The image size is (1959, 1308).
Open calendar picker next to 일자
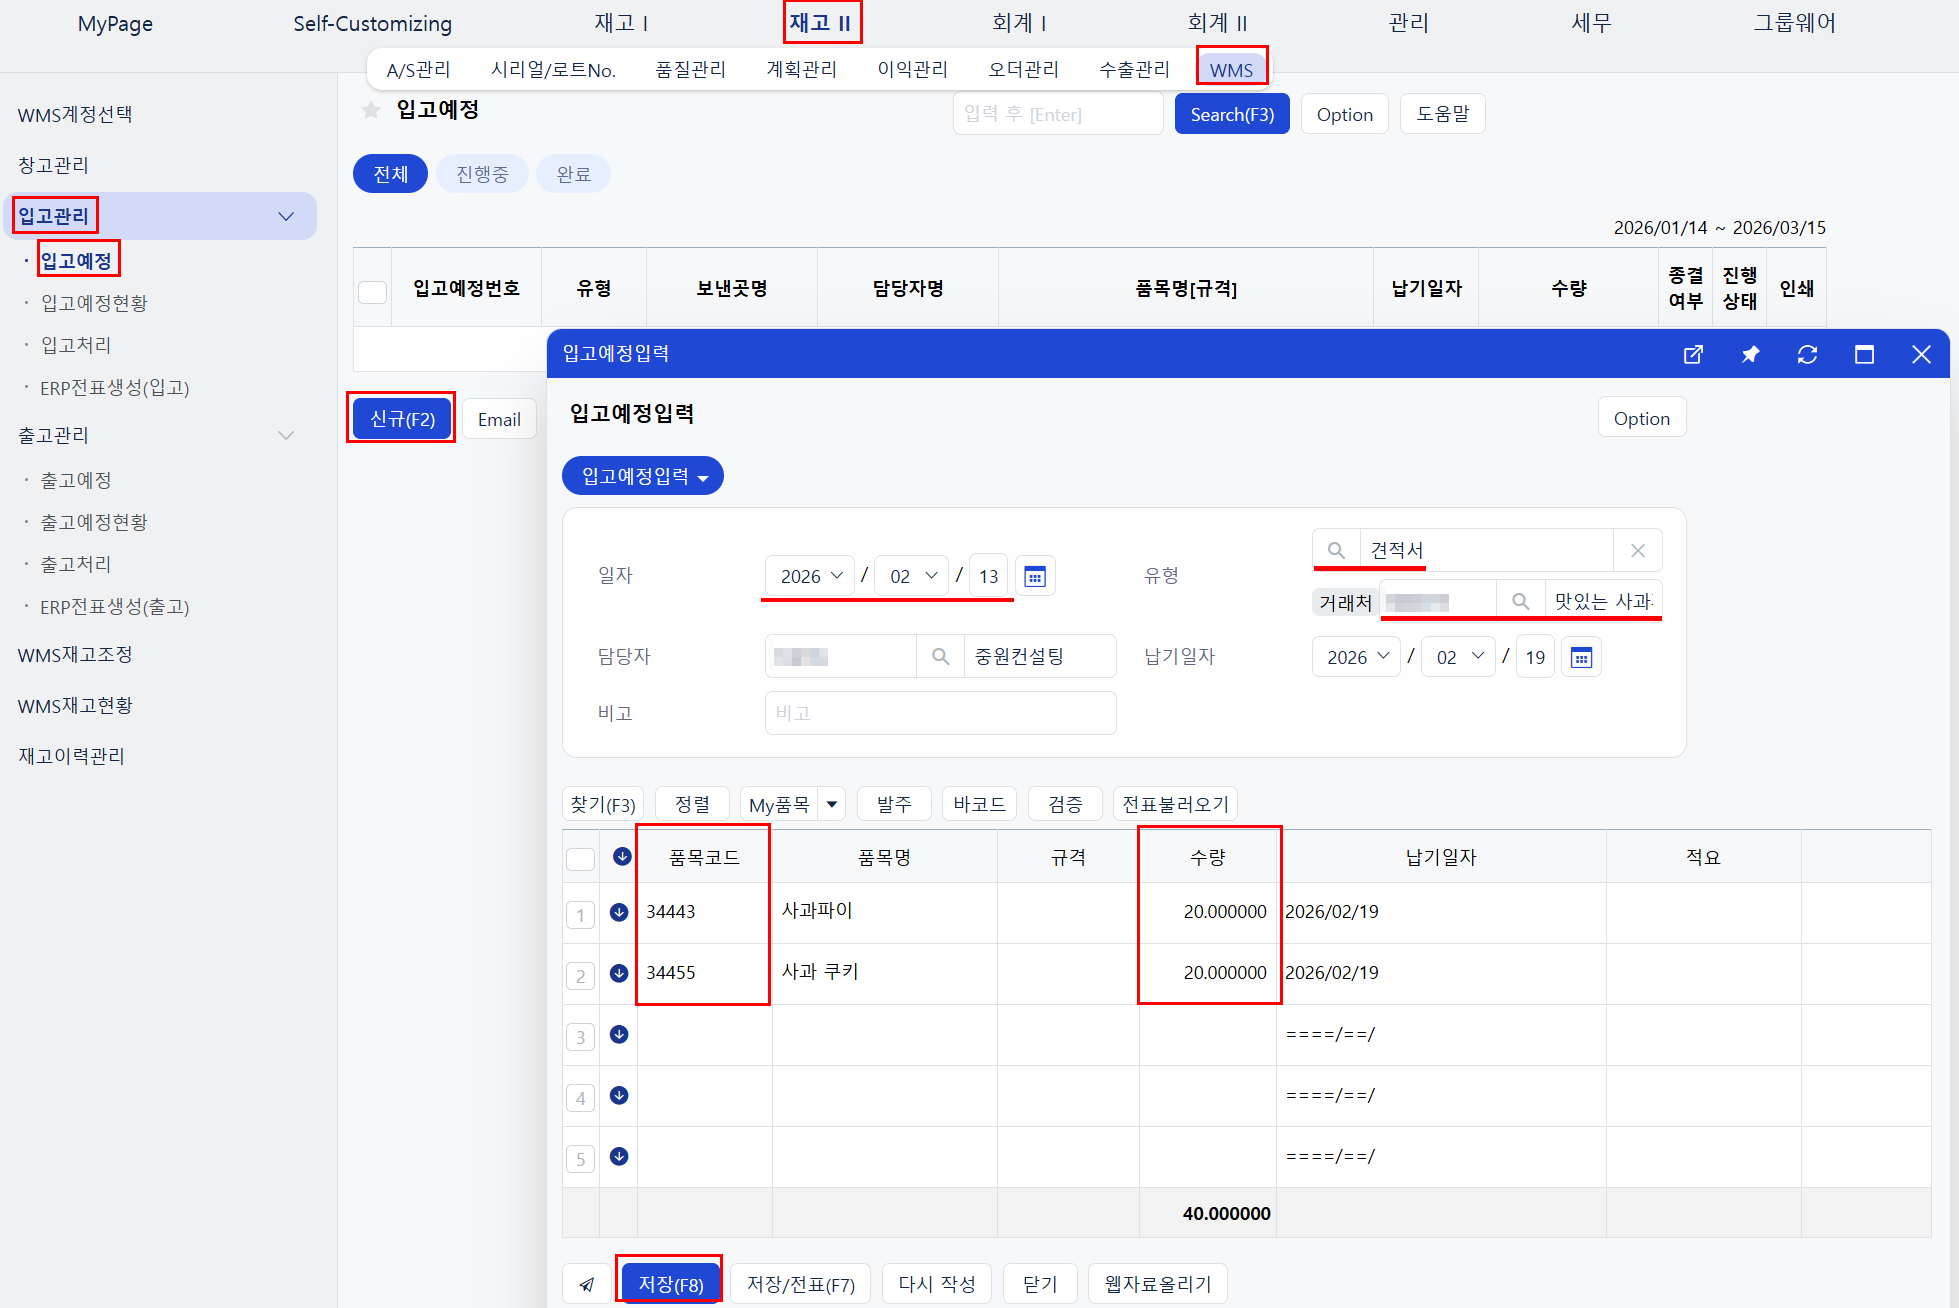tap(1035, 576)
